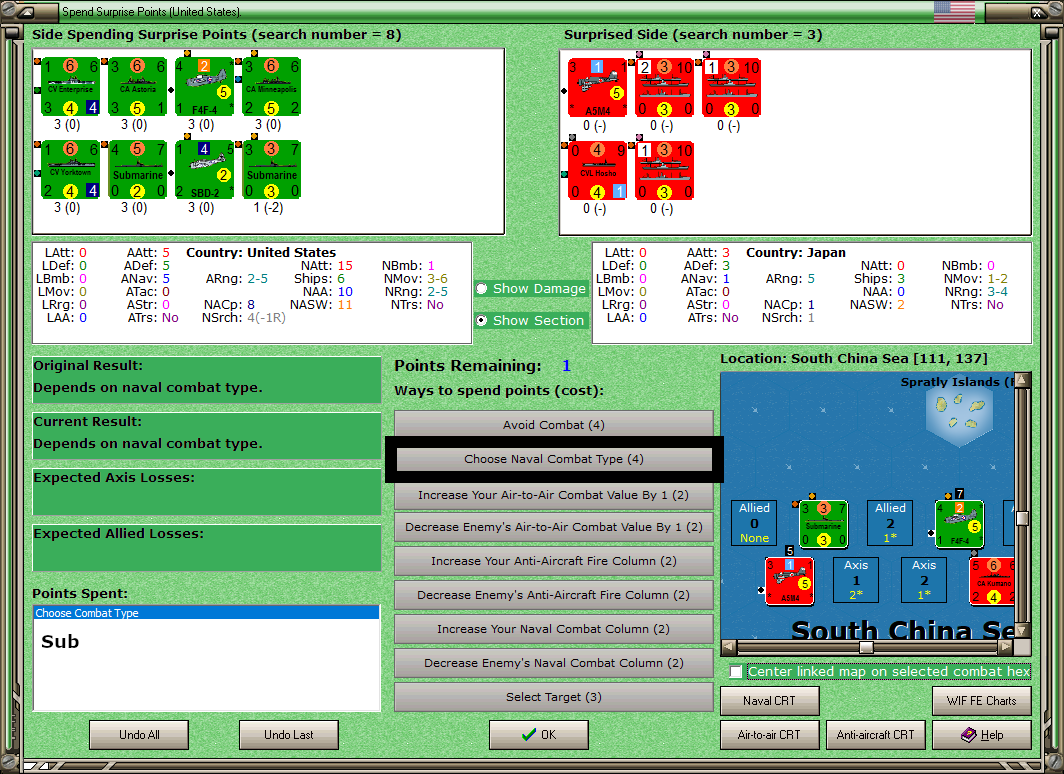Select the US Submarine unit valued 3 (0)
Image resolution: width=1064 pixels, height=774 pixels.
pyautogui.click(x=138, y=170)
